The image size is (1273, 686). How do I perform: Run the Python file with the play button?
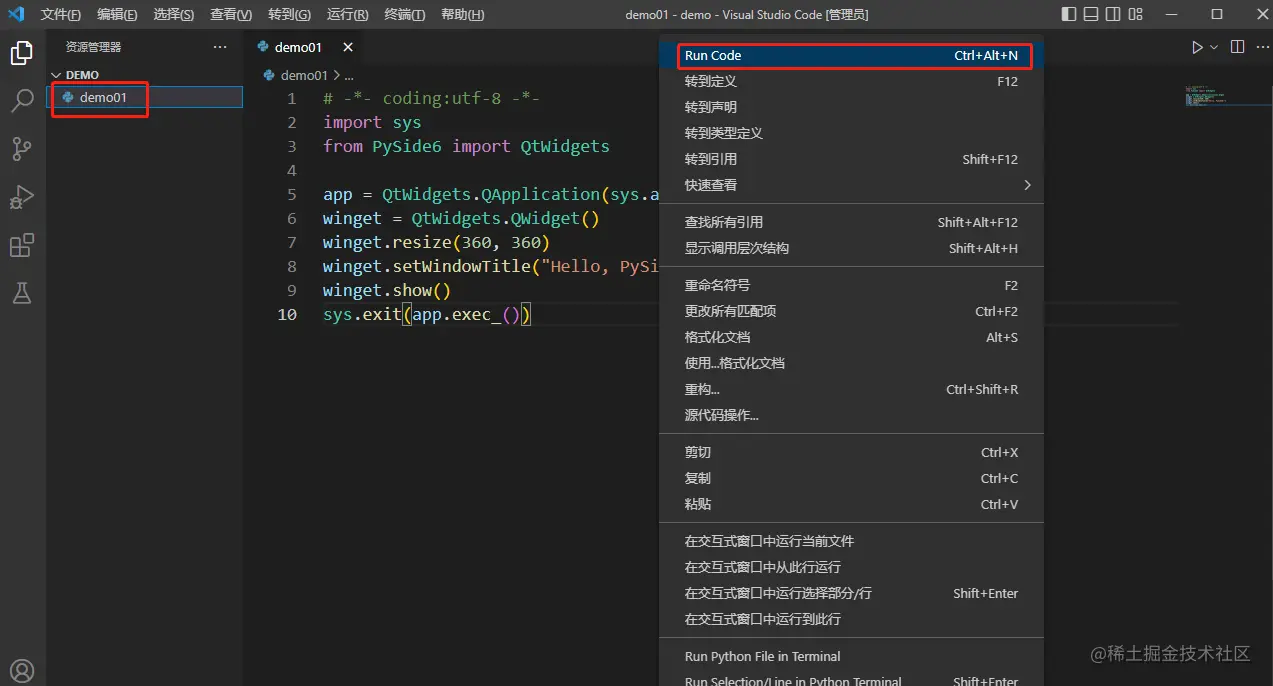tap(1196, 47)
